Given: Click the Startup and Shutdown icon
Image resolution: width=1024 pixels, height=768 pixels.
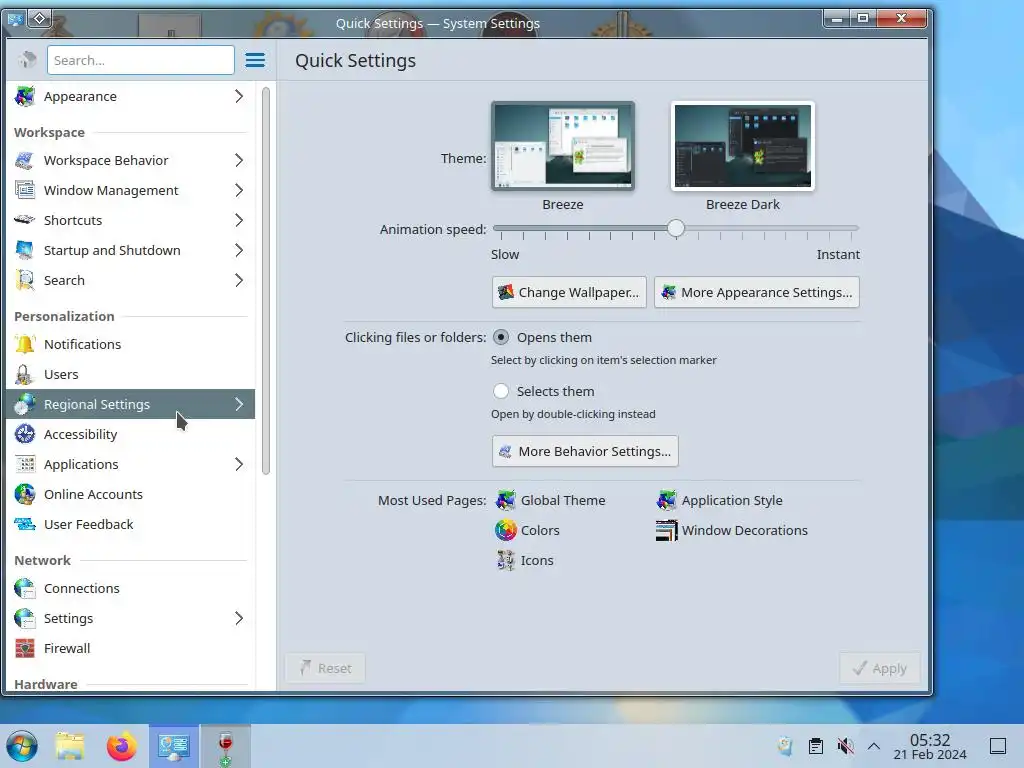Looking at the screenshot, I should point(25,250).
